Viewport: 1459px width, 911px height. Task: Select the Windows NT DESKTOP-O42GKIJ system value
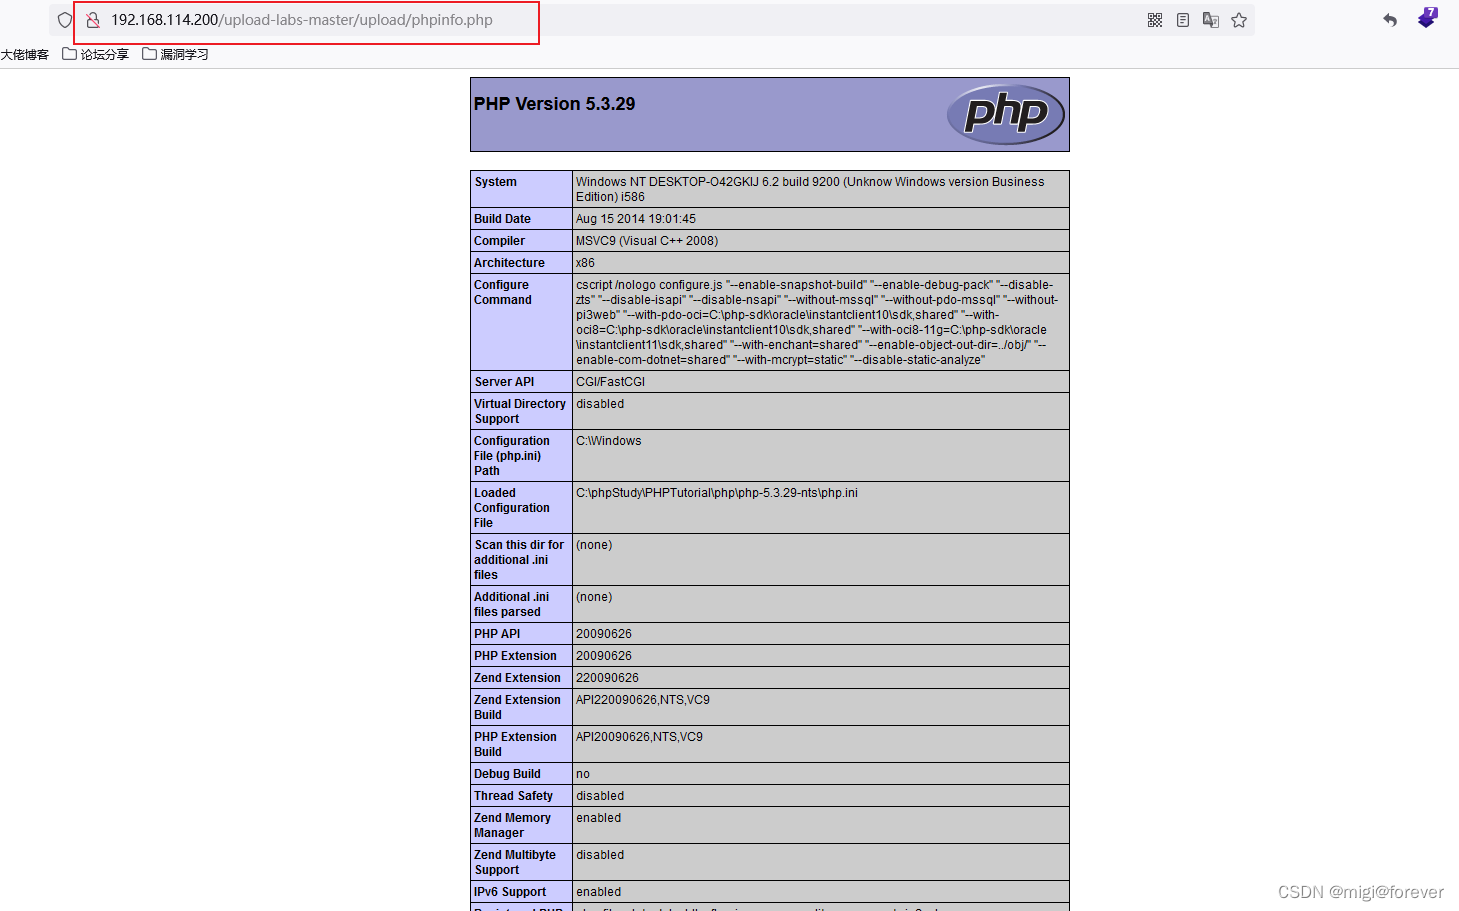click(810, 189)
